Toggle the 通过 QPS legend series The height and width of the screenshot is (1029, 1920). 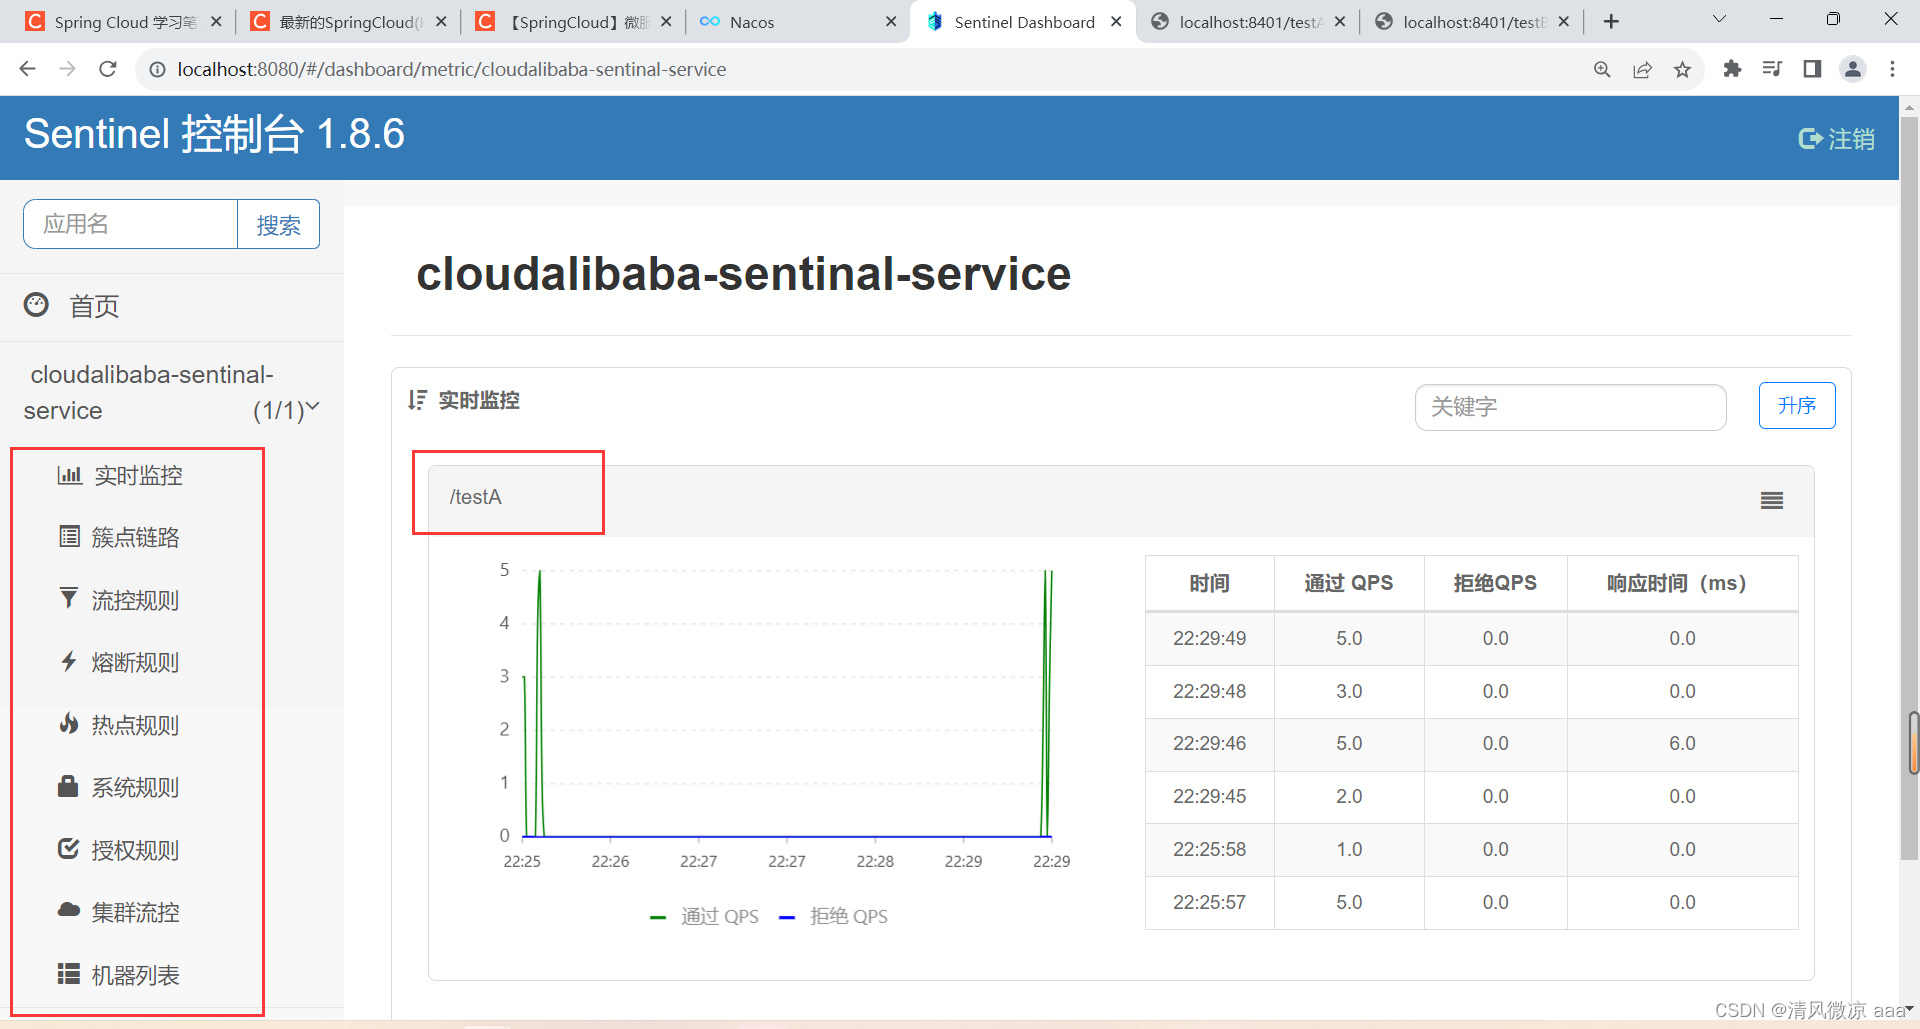coord(704,916)
